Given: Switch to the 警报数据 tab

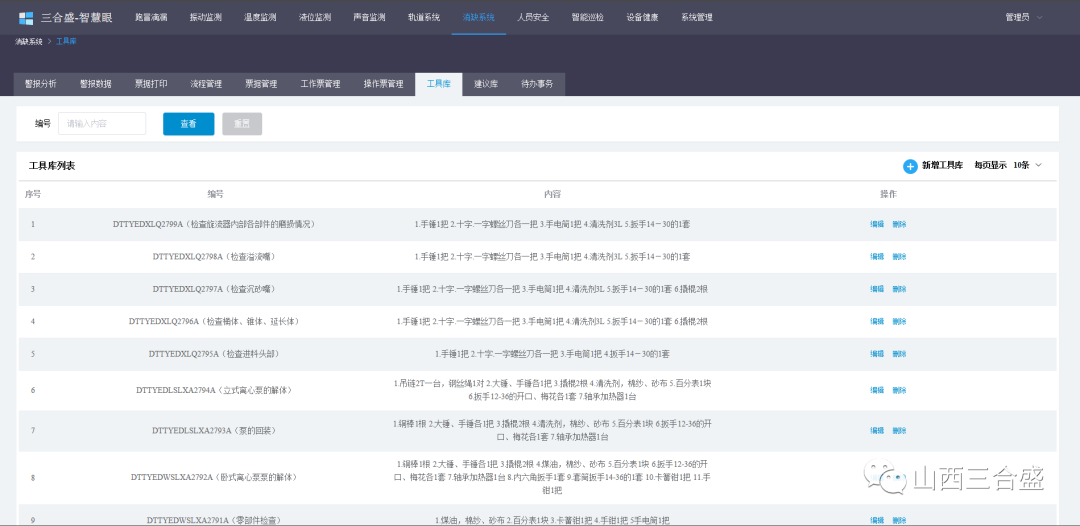Looking at the screenshot, I should click(96, 84).
